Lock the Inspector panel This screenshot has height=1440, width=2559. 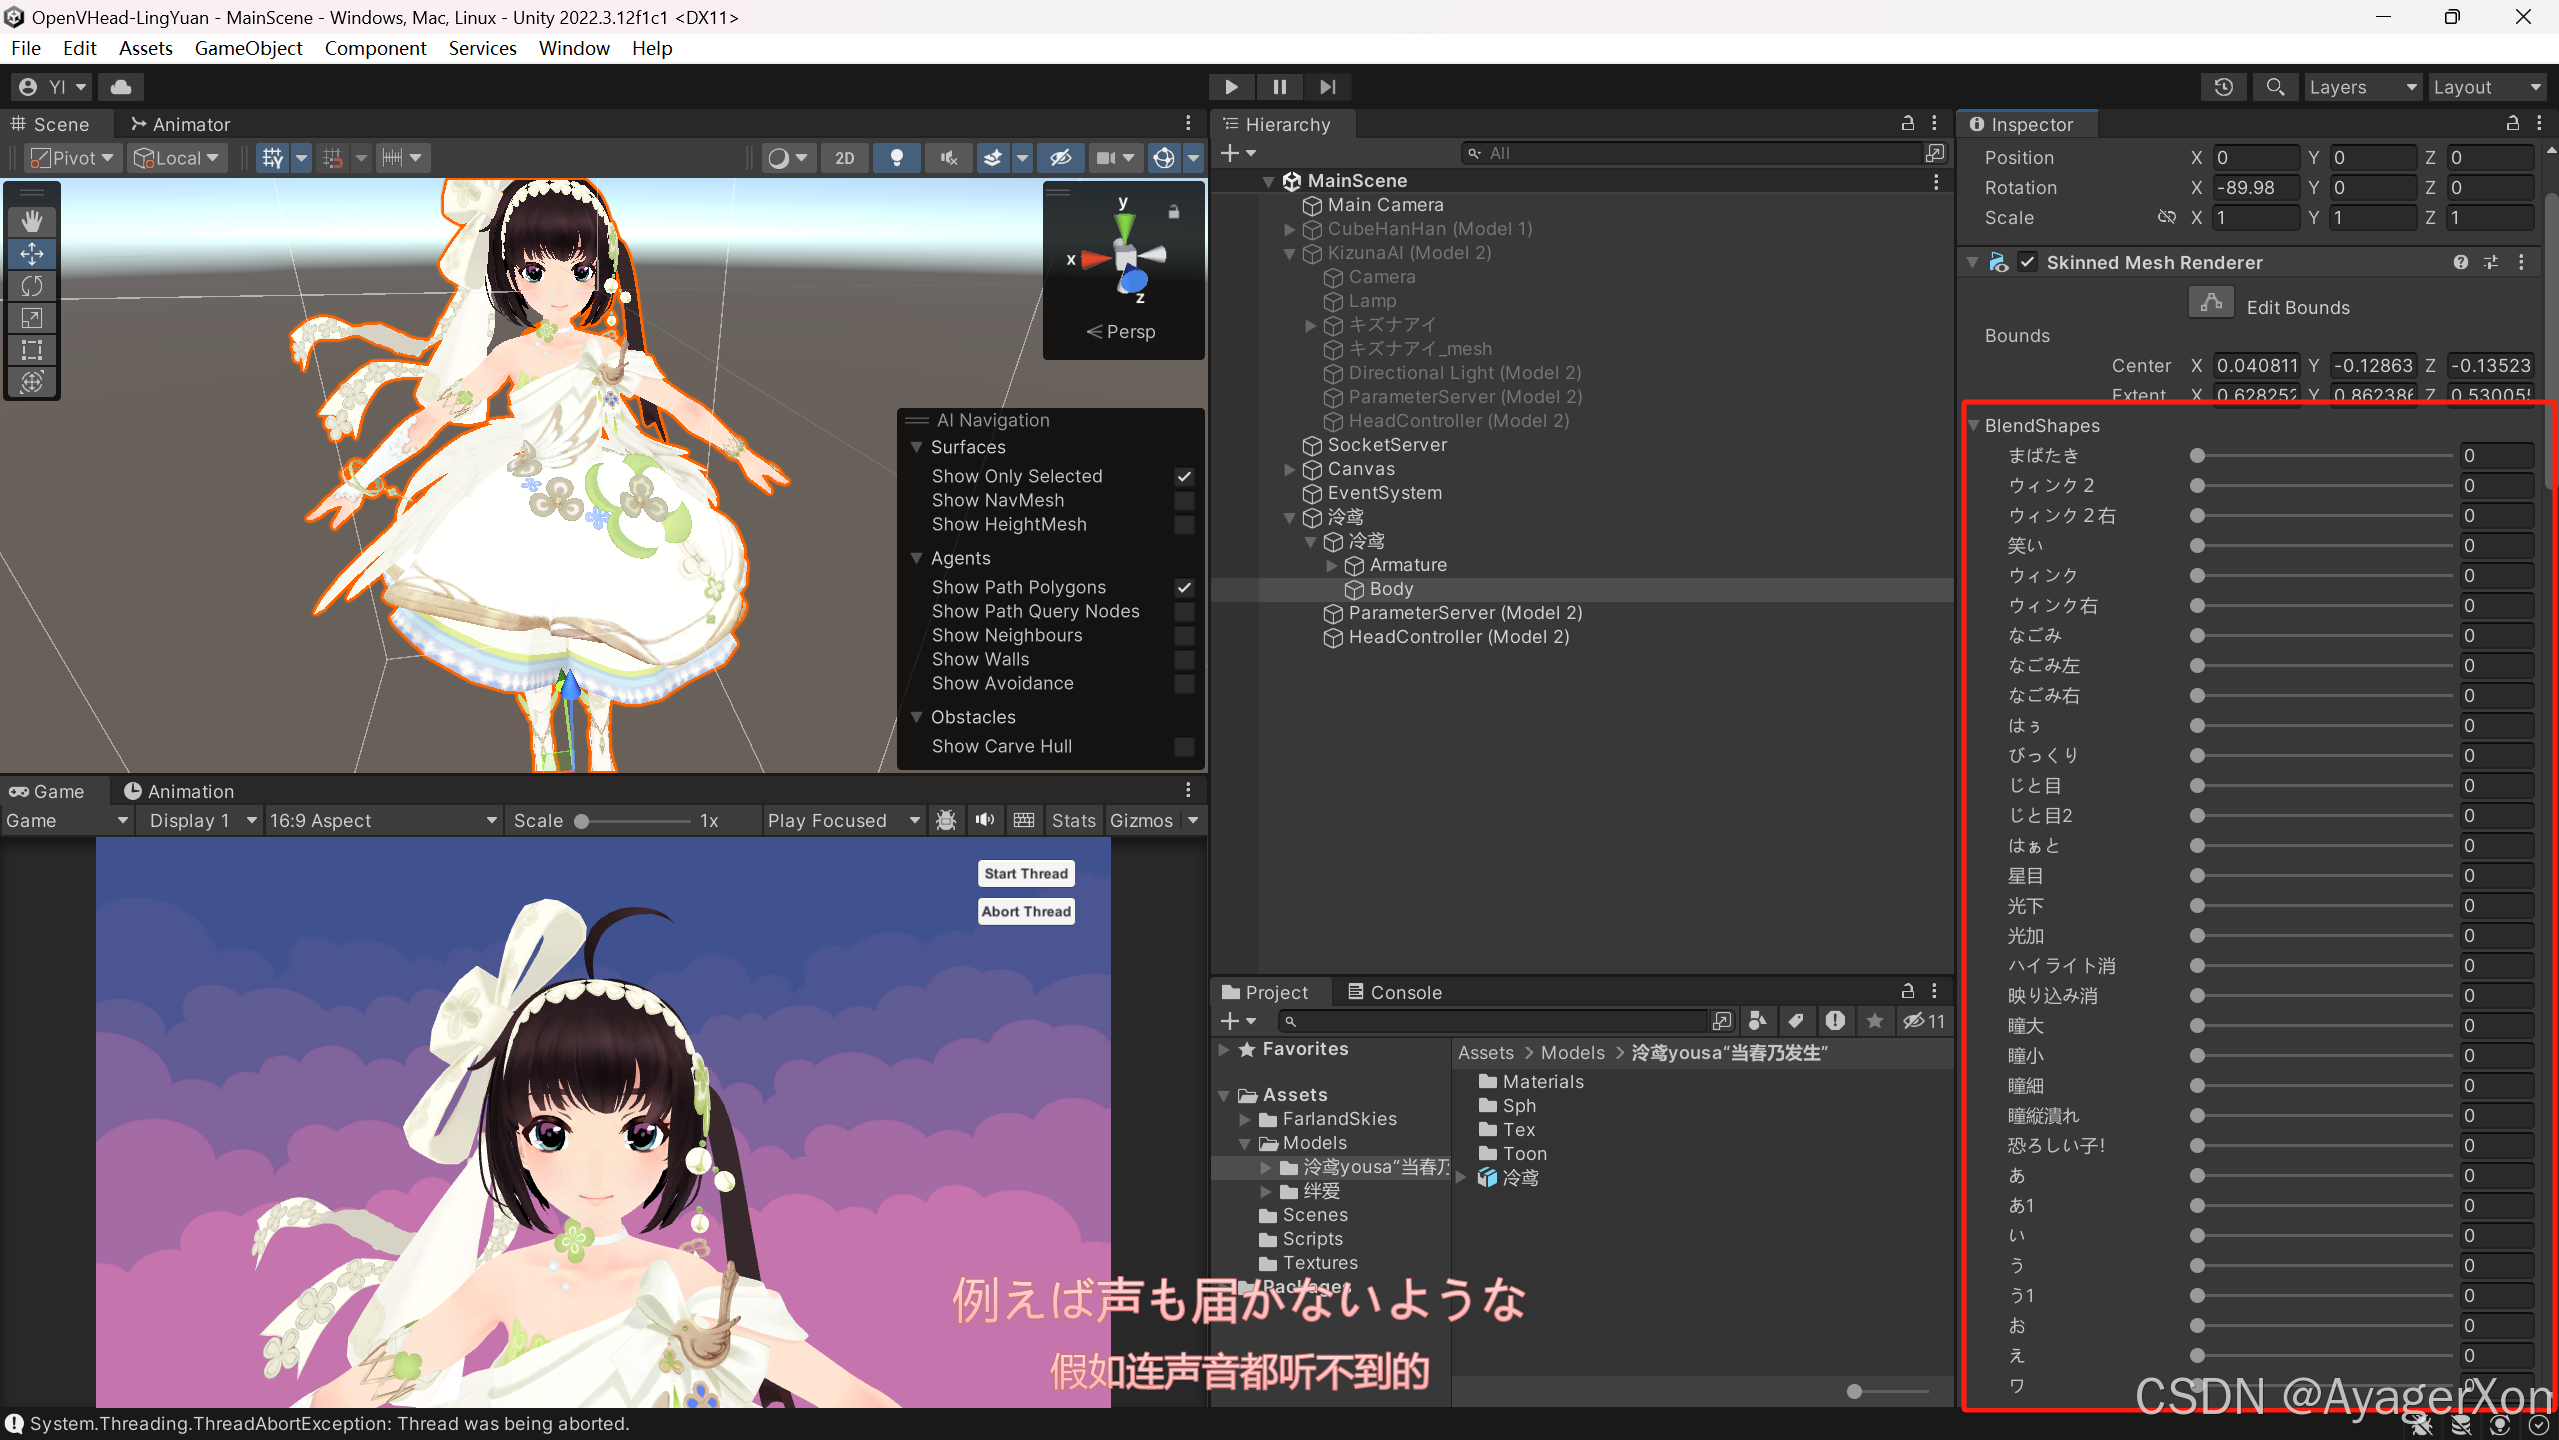pyautogui.click(x=2513, y=123)
